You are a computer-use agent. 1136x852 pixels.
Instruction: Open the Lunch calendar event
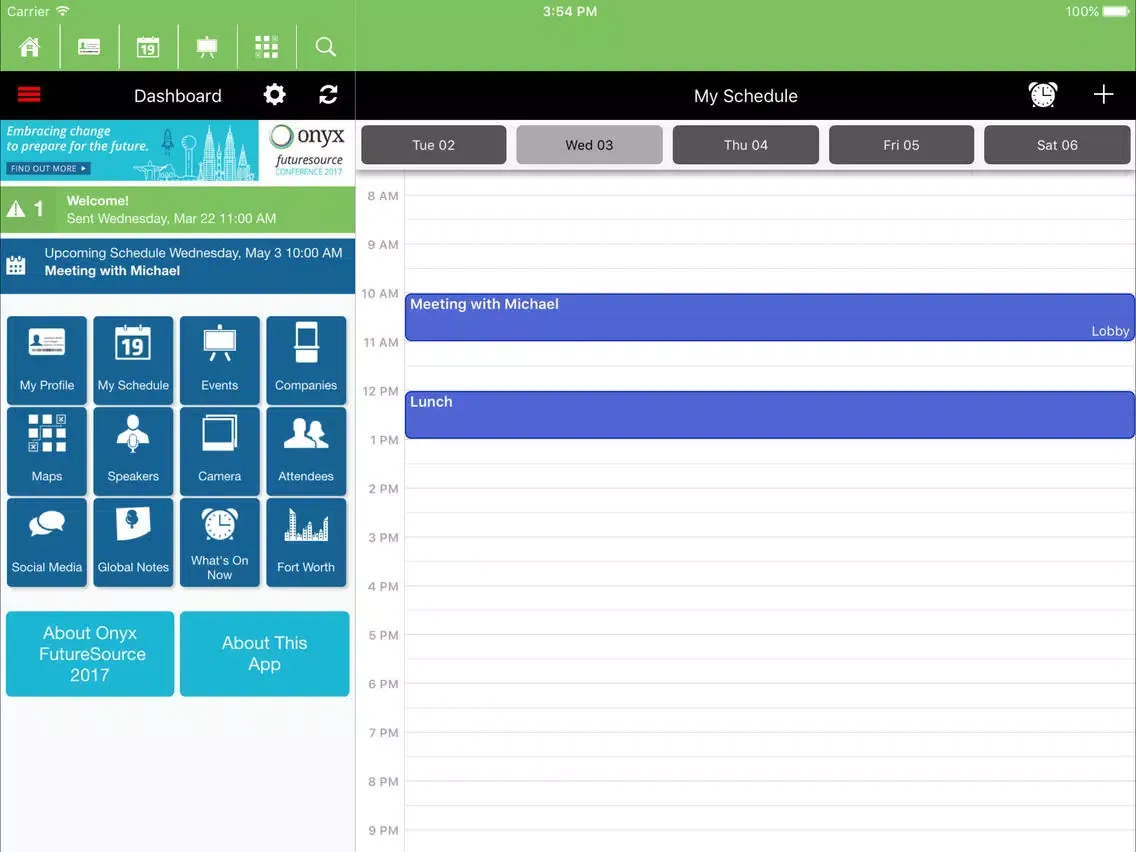click(769, 414)
